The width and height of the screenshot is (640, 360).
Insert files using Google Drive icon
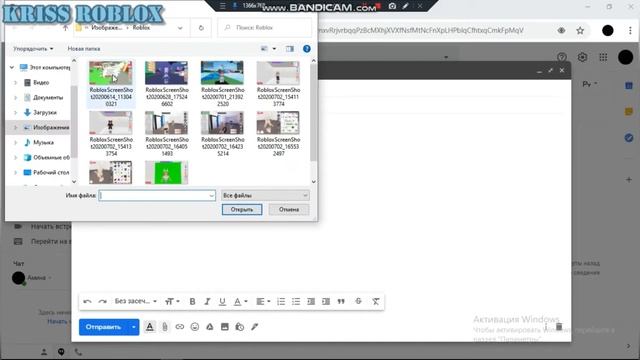[209, 327]
